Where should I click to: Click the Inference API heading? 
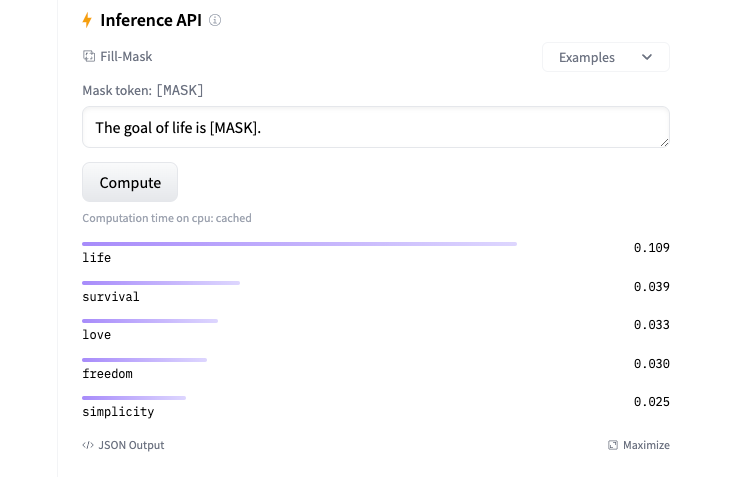(151, 20)
